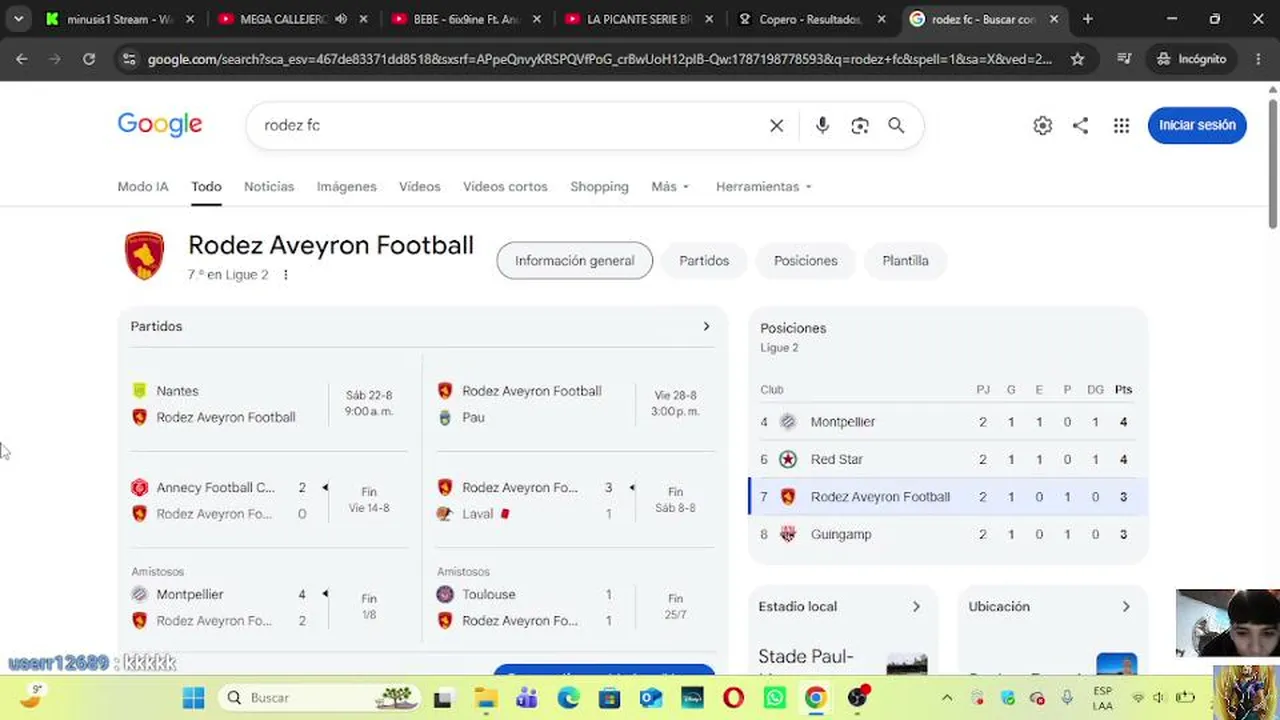This screenshot has width=1280, height=720.
Task: Close the LA PICANTE SERIE browser tab
Action: (x=708, y=19)
